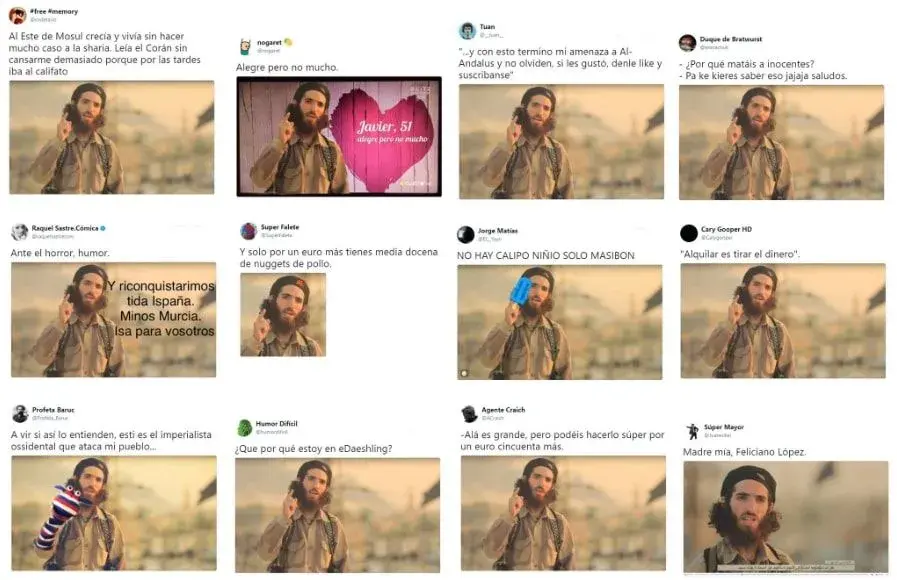The image size is (897, 580).
Task: Click the Humor Difícil green avatar
Action: [x=244, y=428]
